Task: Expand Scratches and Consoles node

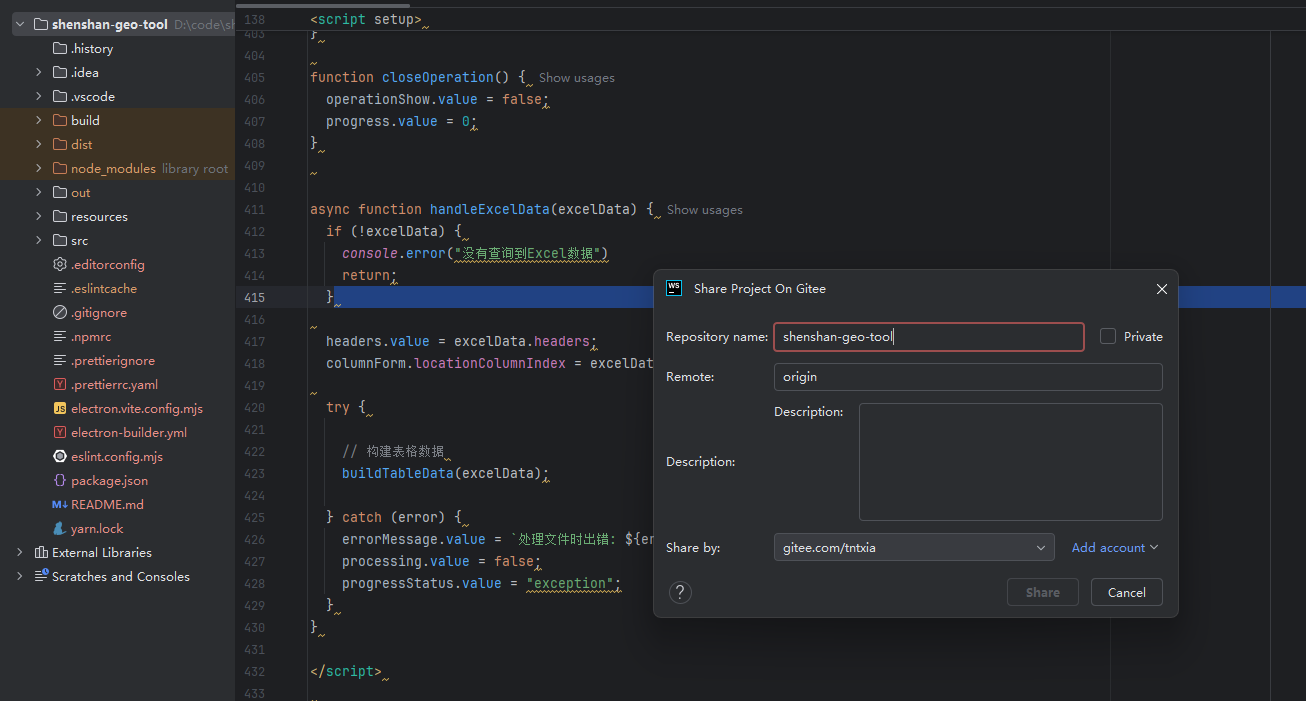Action: (x=20, y=577)
